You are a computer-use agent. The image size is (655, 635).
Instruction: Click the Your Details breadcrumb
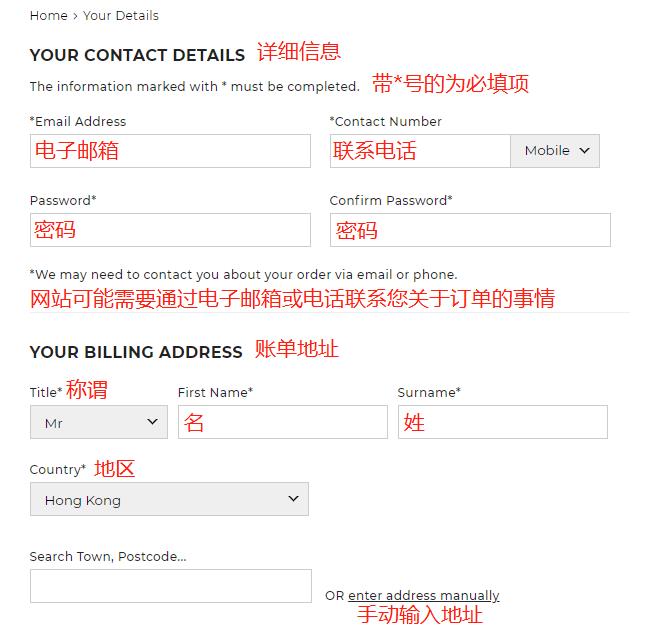tap(120, 15)
